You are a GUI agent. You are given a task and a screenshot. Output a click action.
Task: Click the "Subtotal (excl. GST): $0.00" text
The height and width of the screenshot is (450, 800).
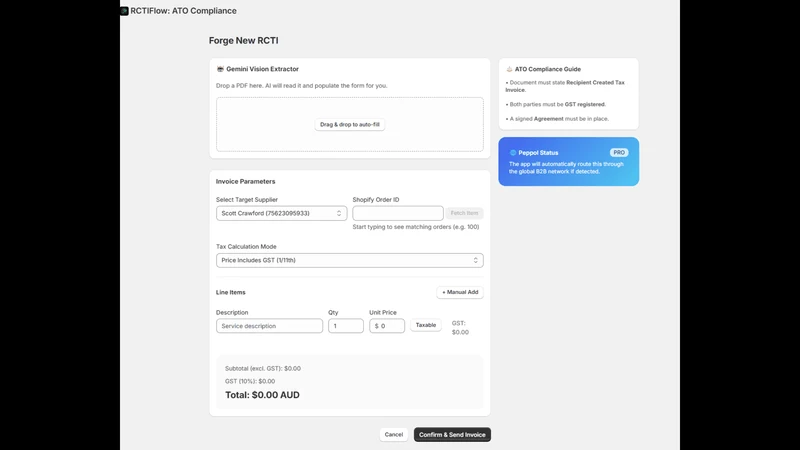point(263,368)
